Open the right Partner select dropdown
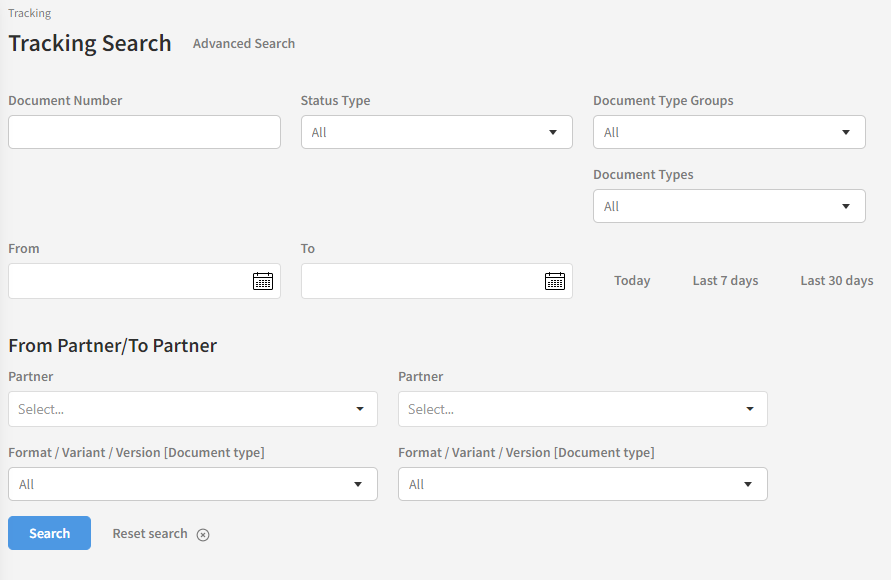This screenshot has height=580, width=891. click(x=582, y=409)
